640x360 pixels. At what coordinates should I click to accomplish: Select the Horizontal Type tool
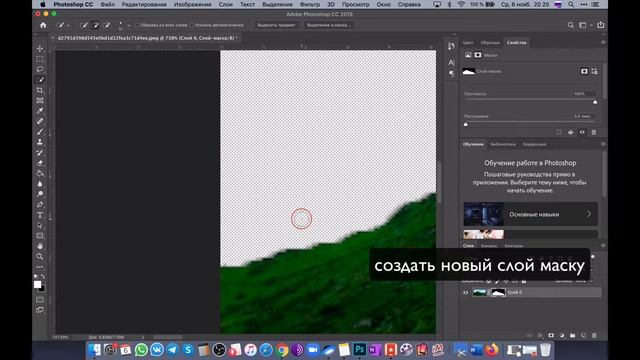click(x=40, y=215)
